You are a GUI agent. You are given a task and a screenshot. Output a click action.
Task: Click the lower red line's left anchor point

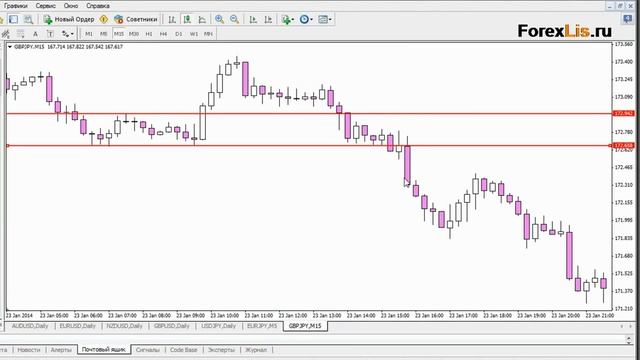(x=7, y=145)
